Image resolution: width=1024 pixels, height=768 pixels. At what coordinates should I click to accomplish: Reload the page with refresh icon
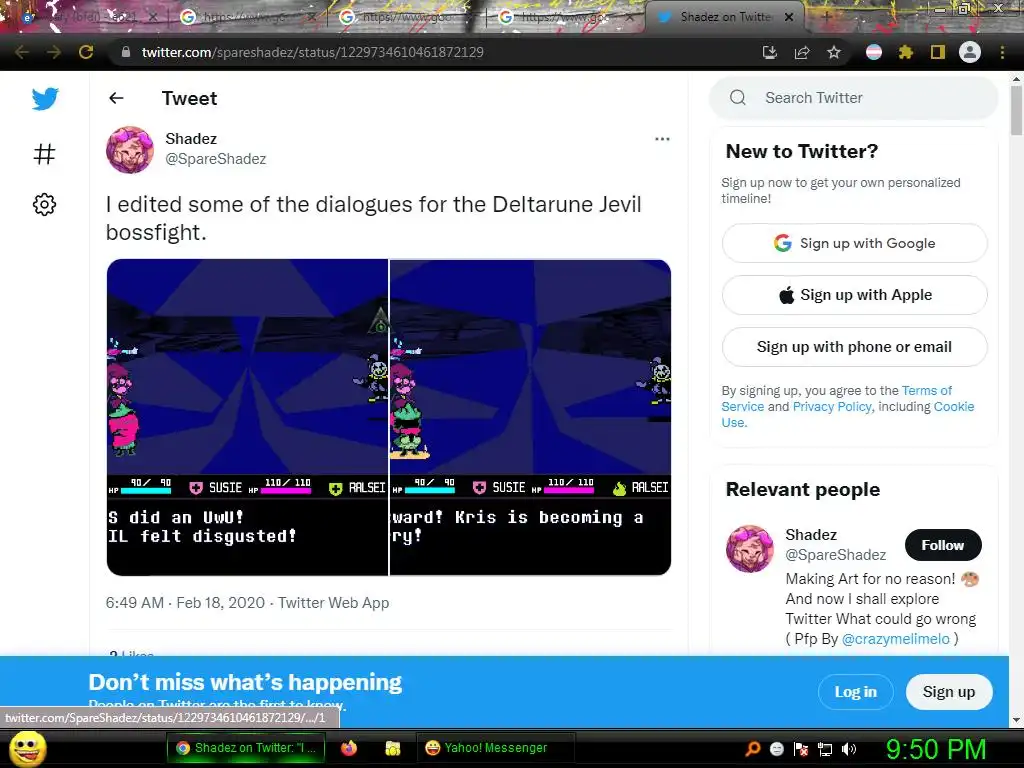(86, 52)
